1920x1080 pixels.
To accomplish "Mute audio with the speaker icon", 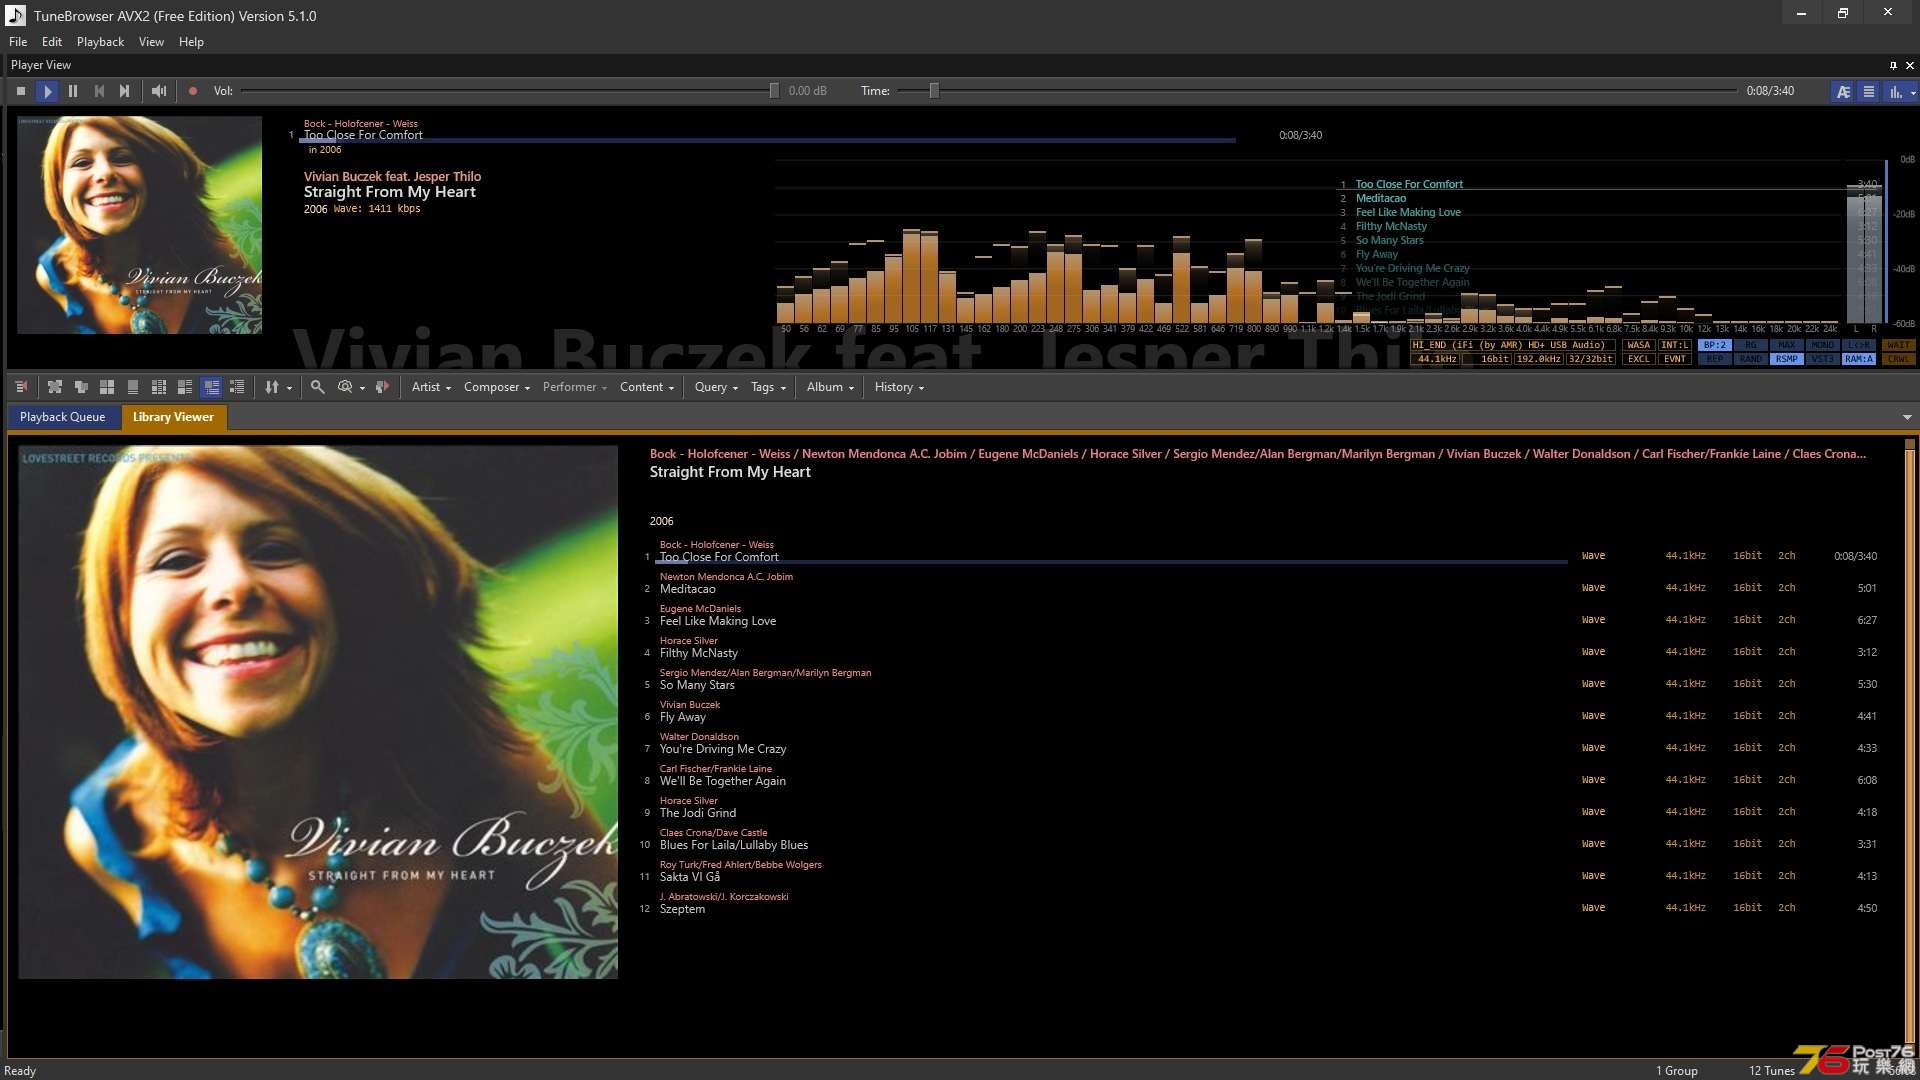I will tap(159, 91).
